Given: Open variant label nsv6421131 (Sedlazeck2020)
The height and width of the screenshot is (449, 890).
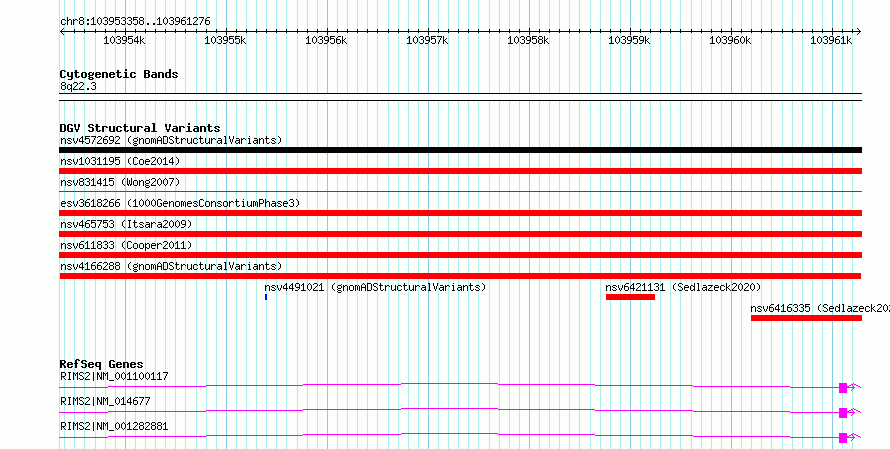Looking at the screenshot, I should pyautogui.click(x=683, y=287).
